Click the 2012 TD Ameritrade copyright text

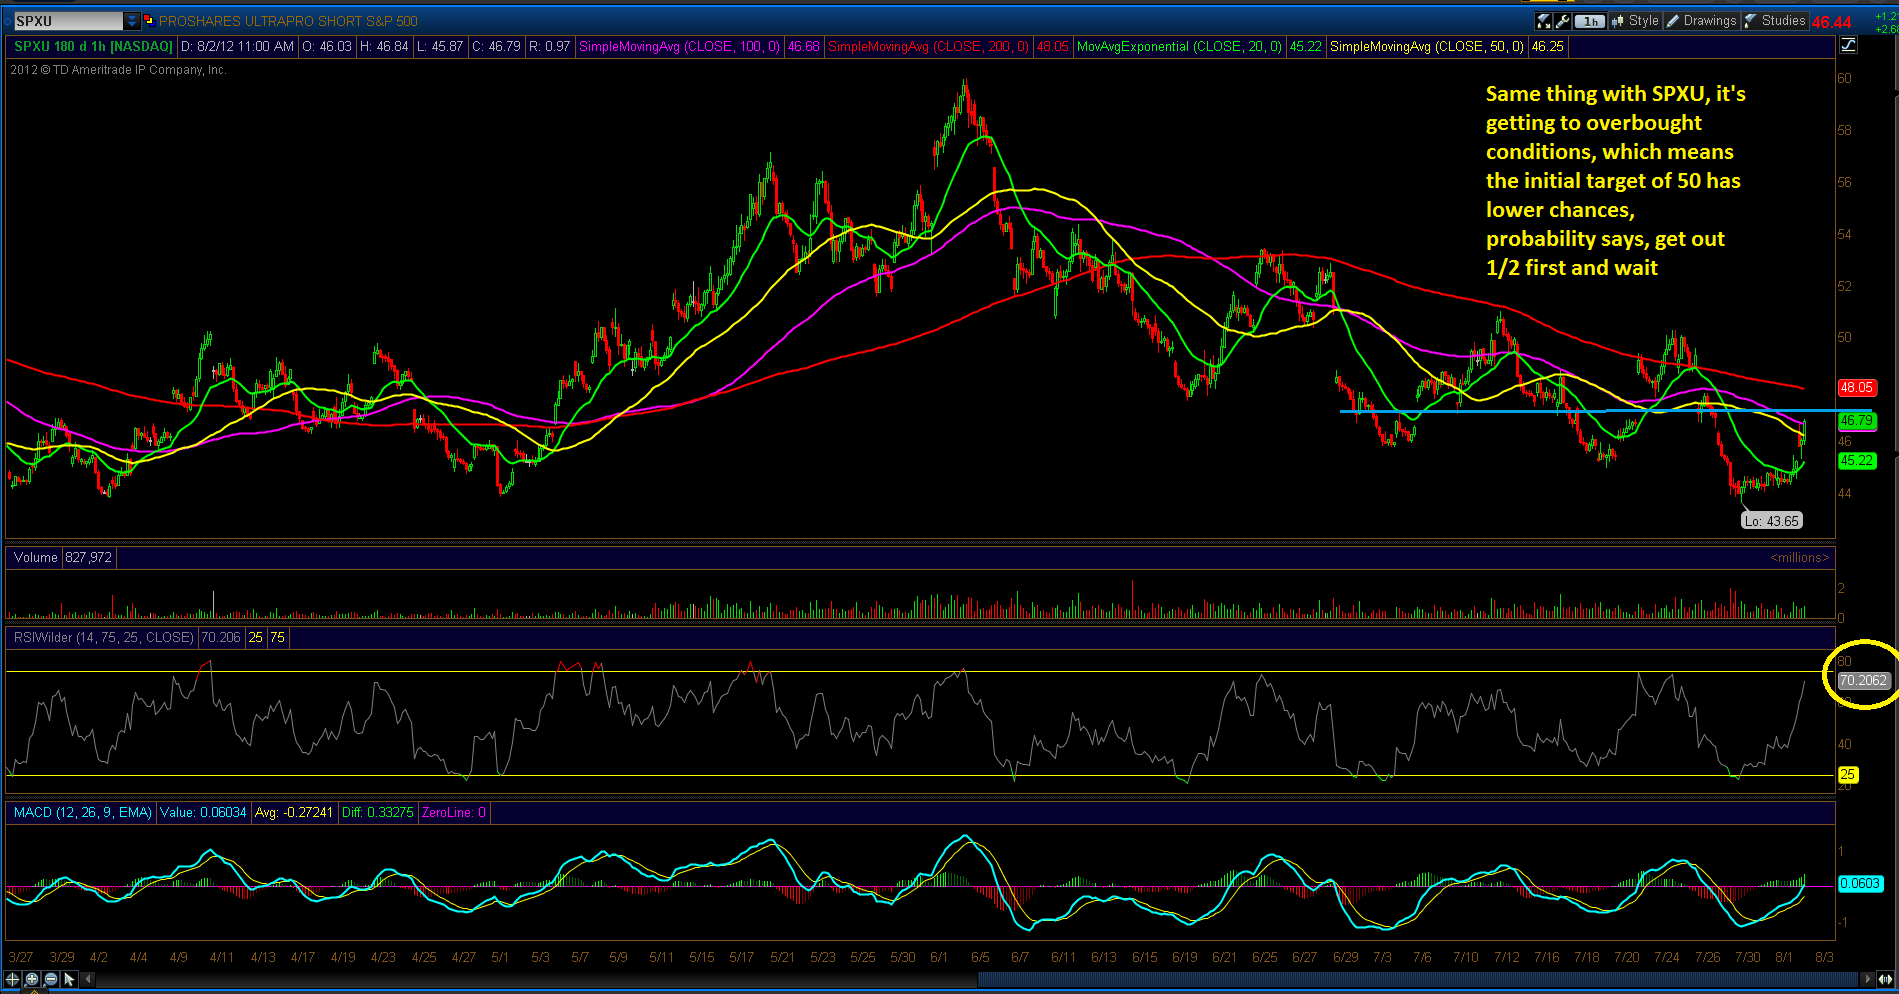click(x=119, y=70)
